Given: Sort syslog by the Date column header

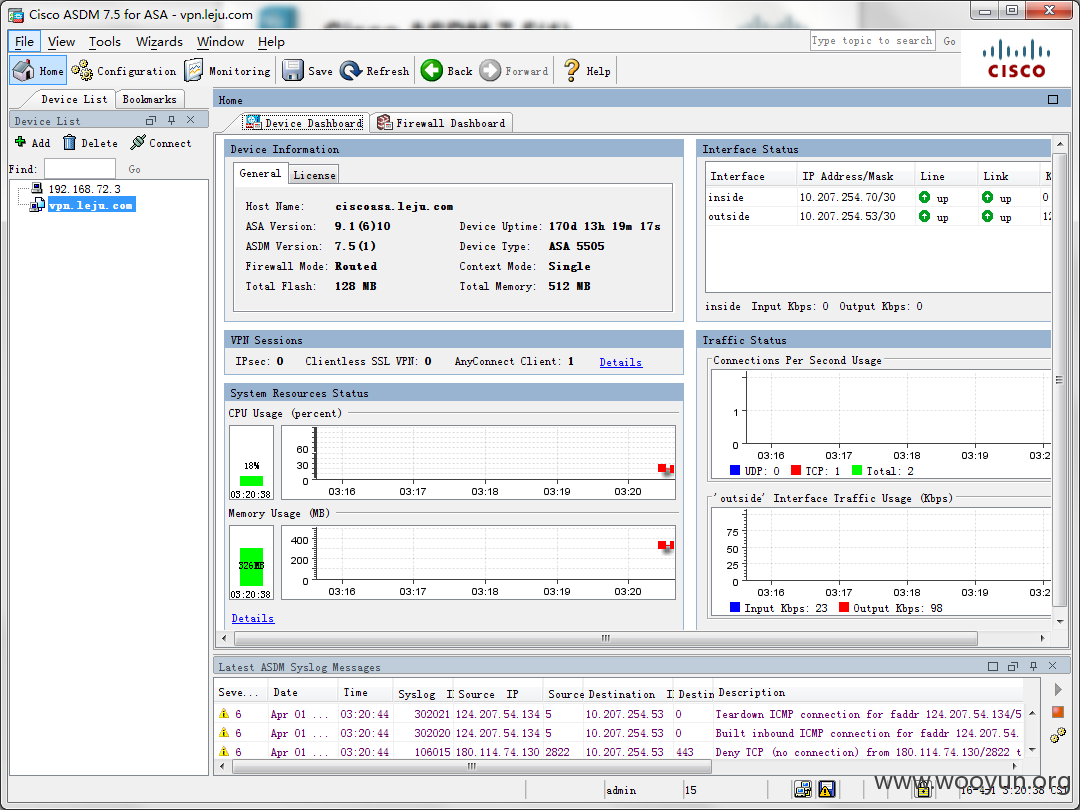Looking at the screenshot, I should (x=303, y=693).
